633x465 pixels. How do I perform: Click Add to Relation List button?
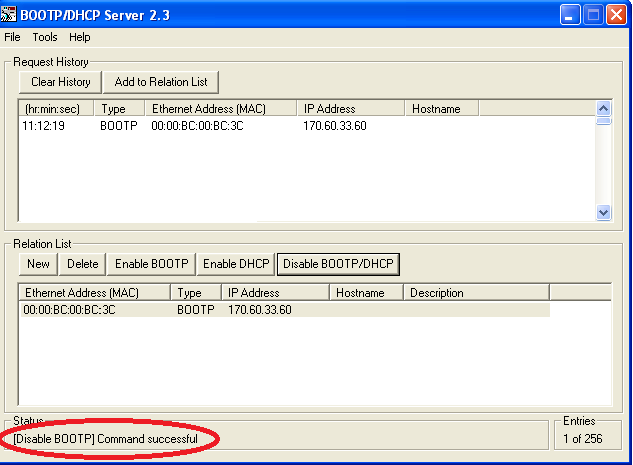(161, 82)
